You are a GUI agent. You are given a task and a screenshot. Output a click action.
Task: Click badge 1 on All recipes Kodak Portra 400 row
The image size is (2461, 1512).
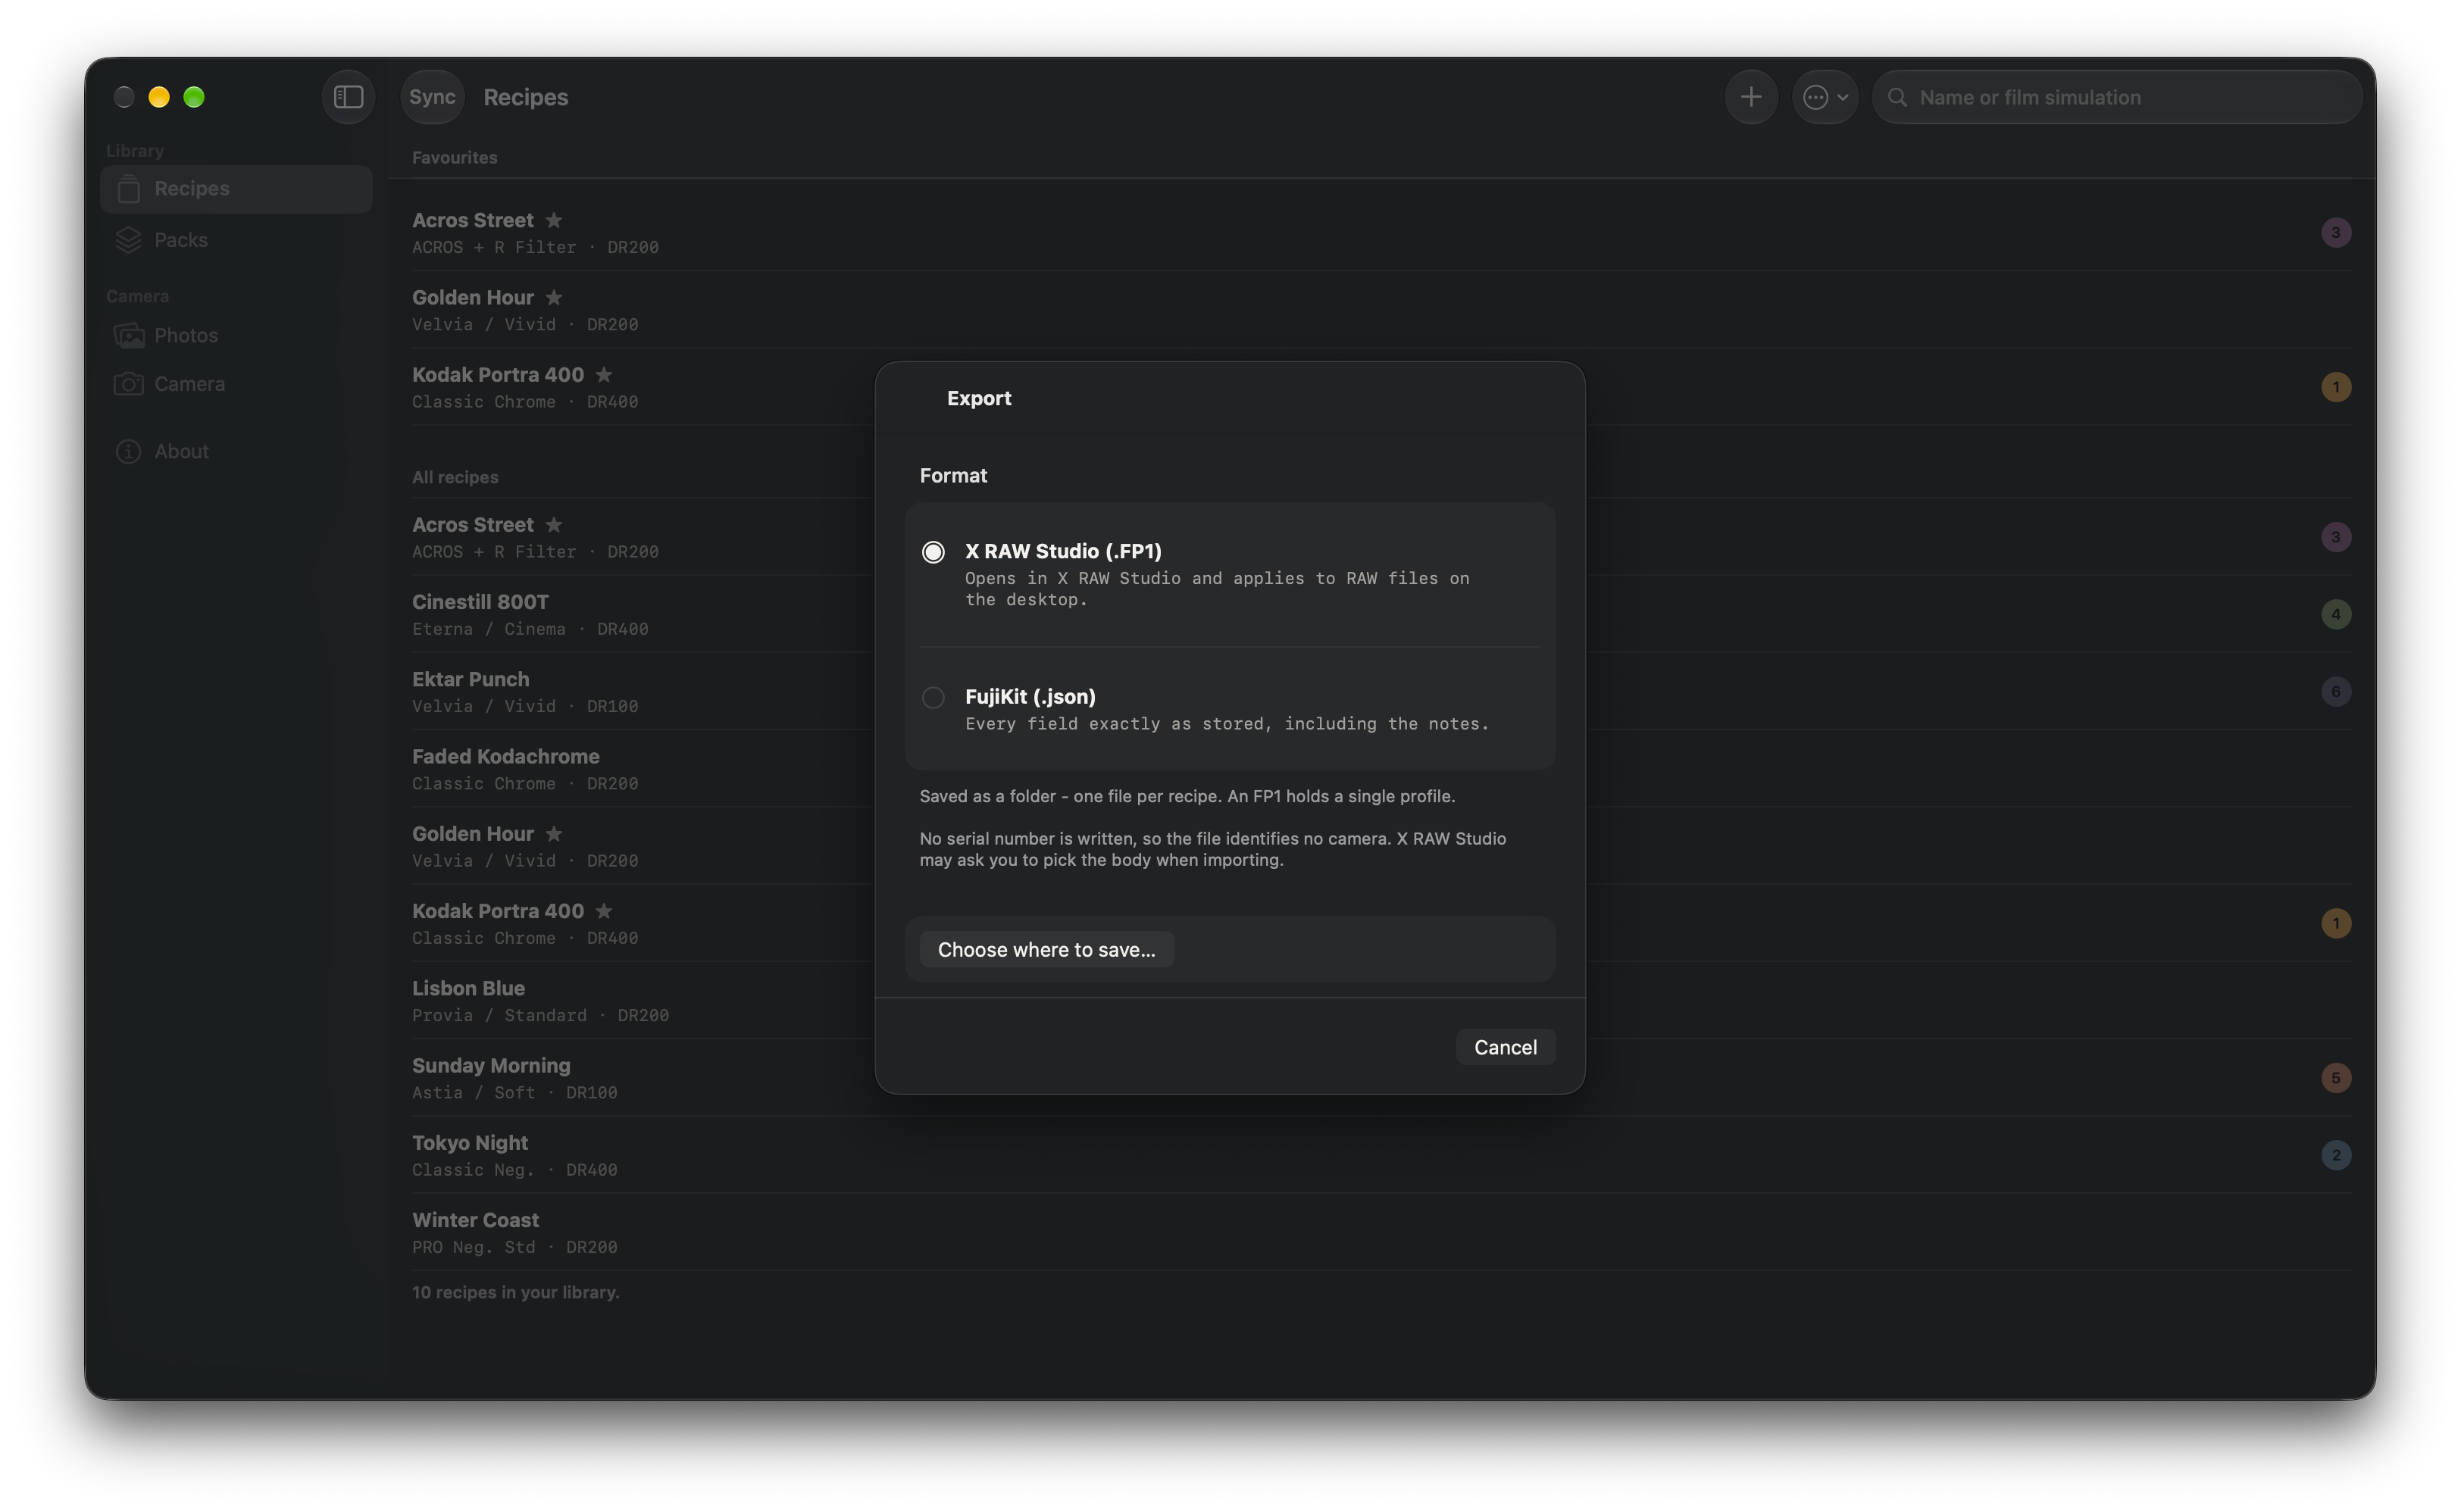[x=2335, y=923]
